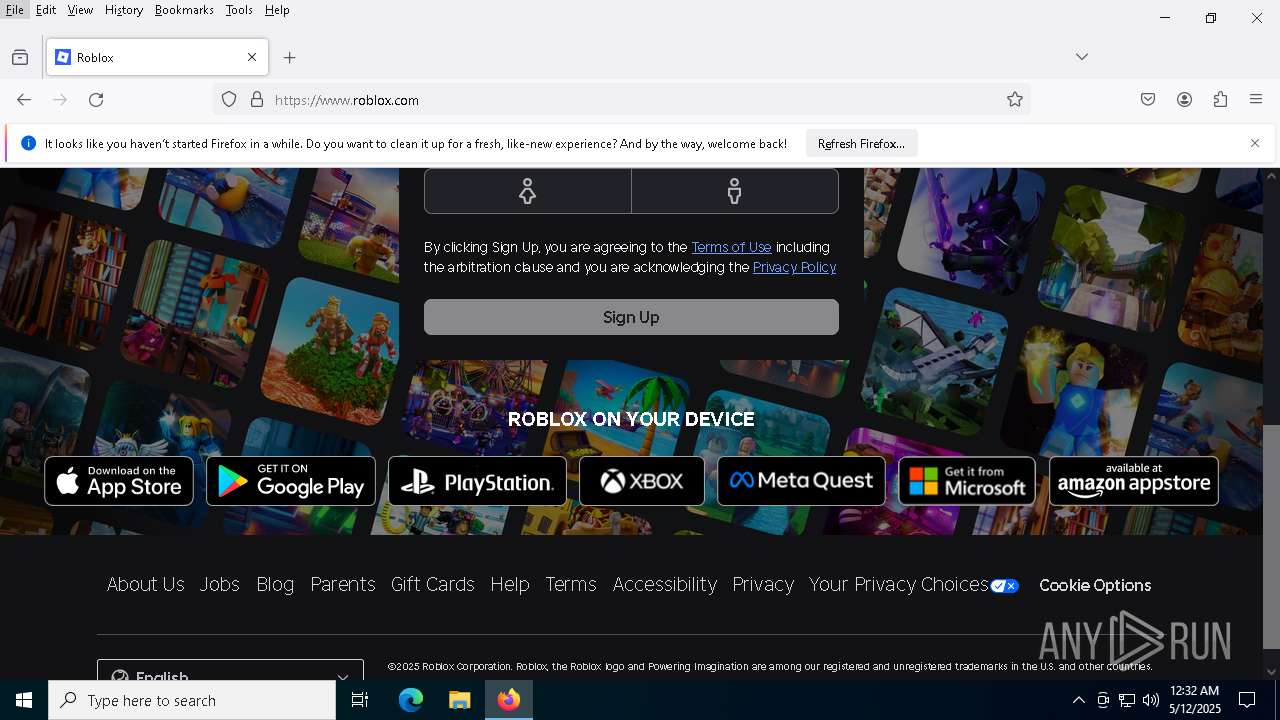Open the File menu
Image resolution: width=1280 pixels, height=720 pixels.
click(x=15, y=10)
